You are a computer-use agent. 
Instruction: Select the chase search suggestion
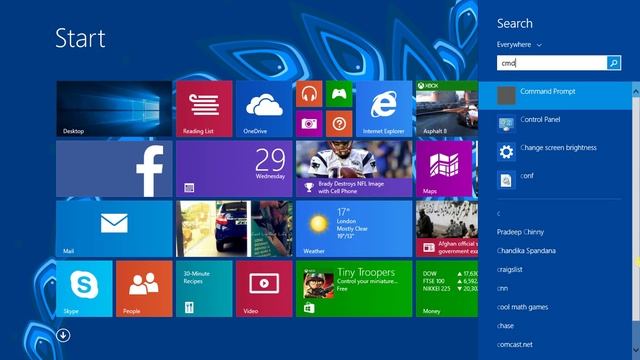[505, 326]
